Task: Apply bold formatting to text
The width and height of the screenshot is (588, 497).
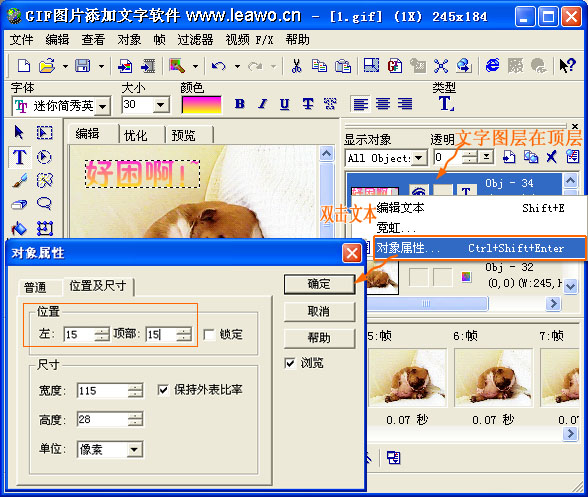Action: click(x=240, y=104)
